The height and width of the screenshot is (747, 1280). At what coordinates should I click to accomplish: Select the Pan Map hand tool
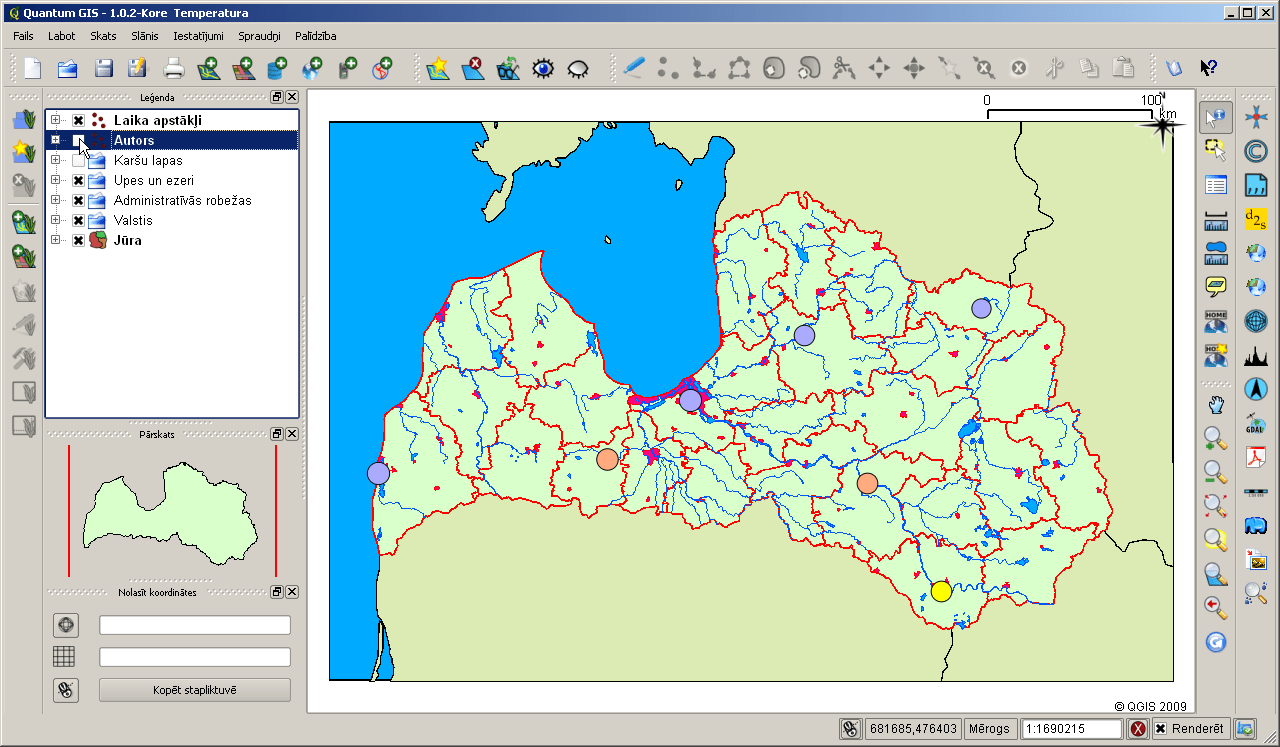pos(1216,404)
